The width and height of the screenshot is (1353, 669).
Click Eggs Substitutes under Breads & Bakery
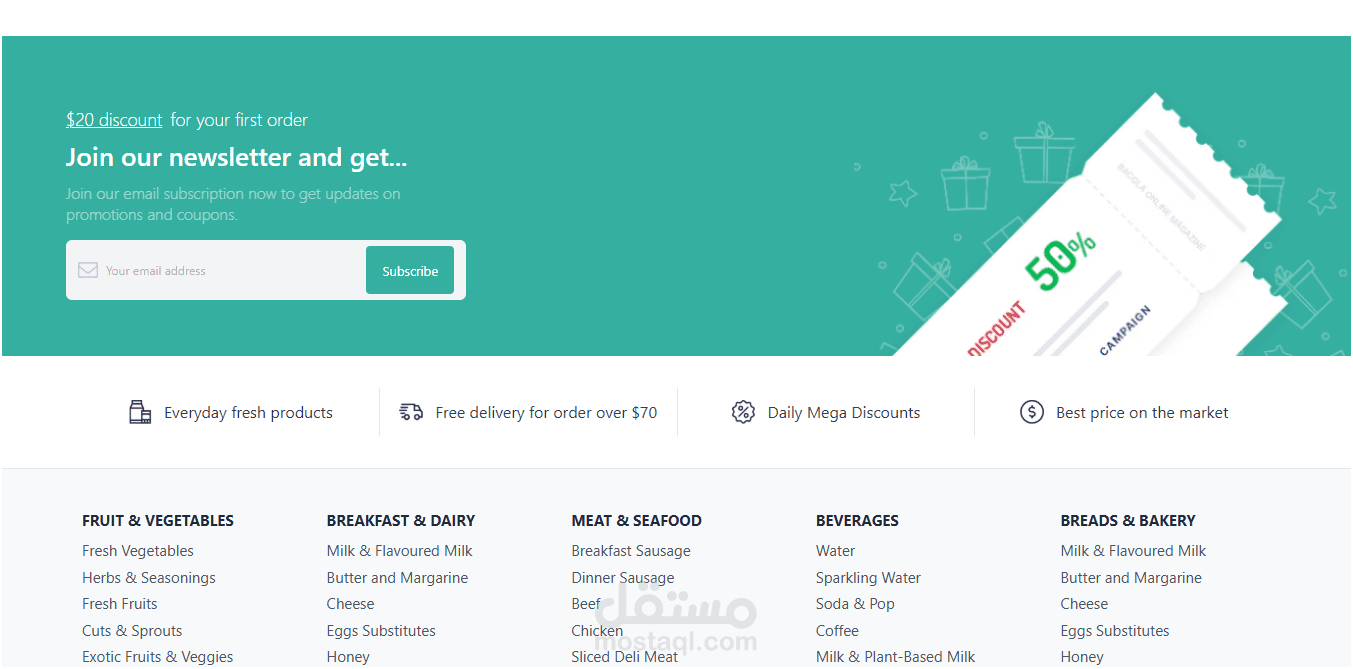tap(1115, 631)
